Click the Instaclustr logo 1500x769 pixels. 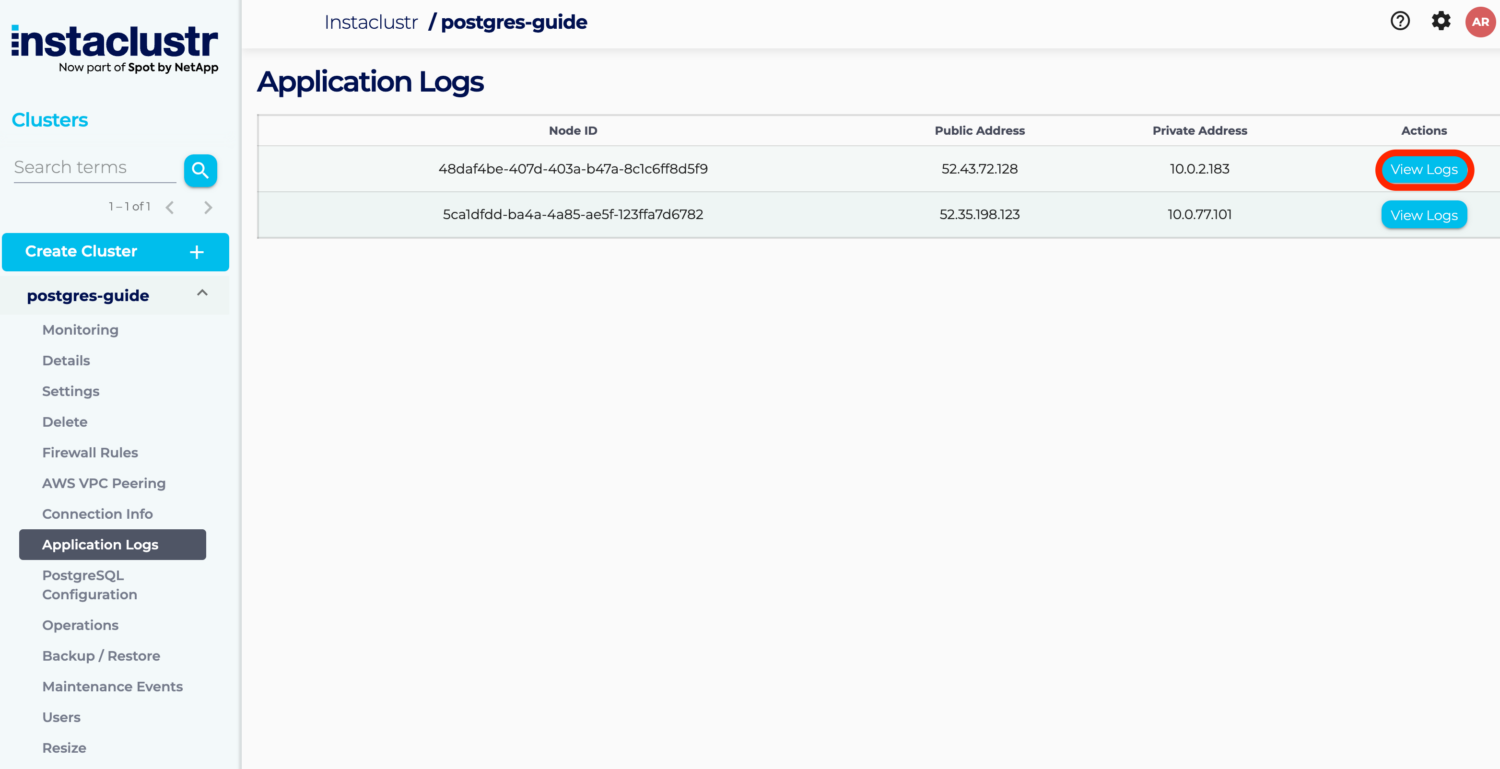[113, 42]
